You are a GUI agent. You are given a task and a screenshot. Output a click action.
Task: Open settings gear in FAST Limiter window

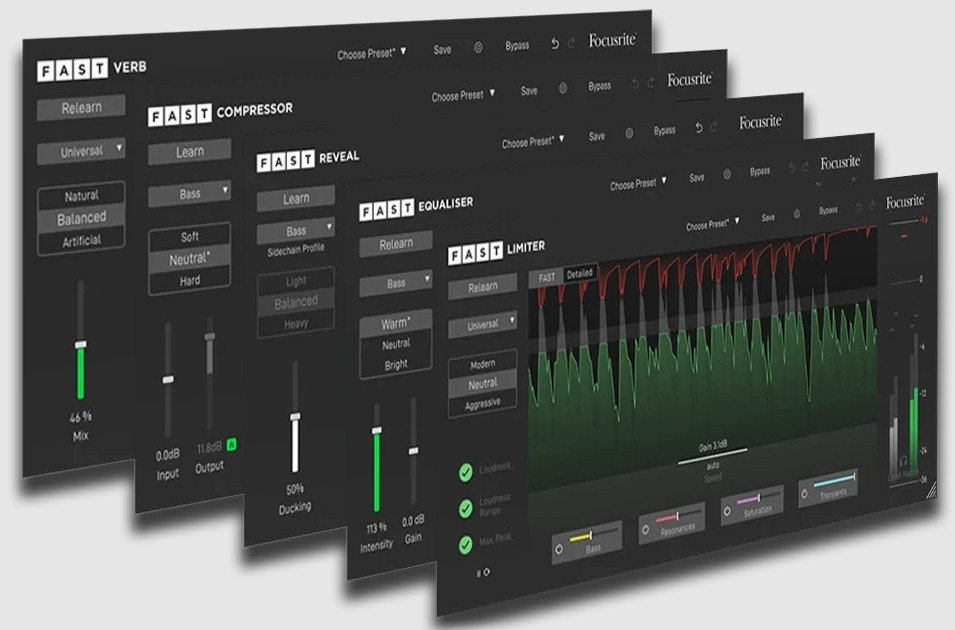coord(797,214)
